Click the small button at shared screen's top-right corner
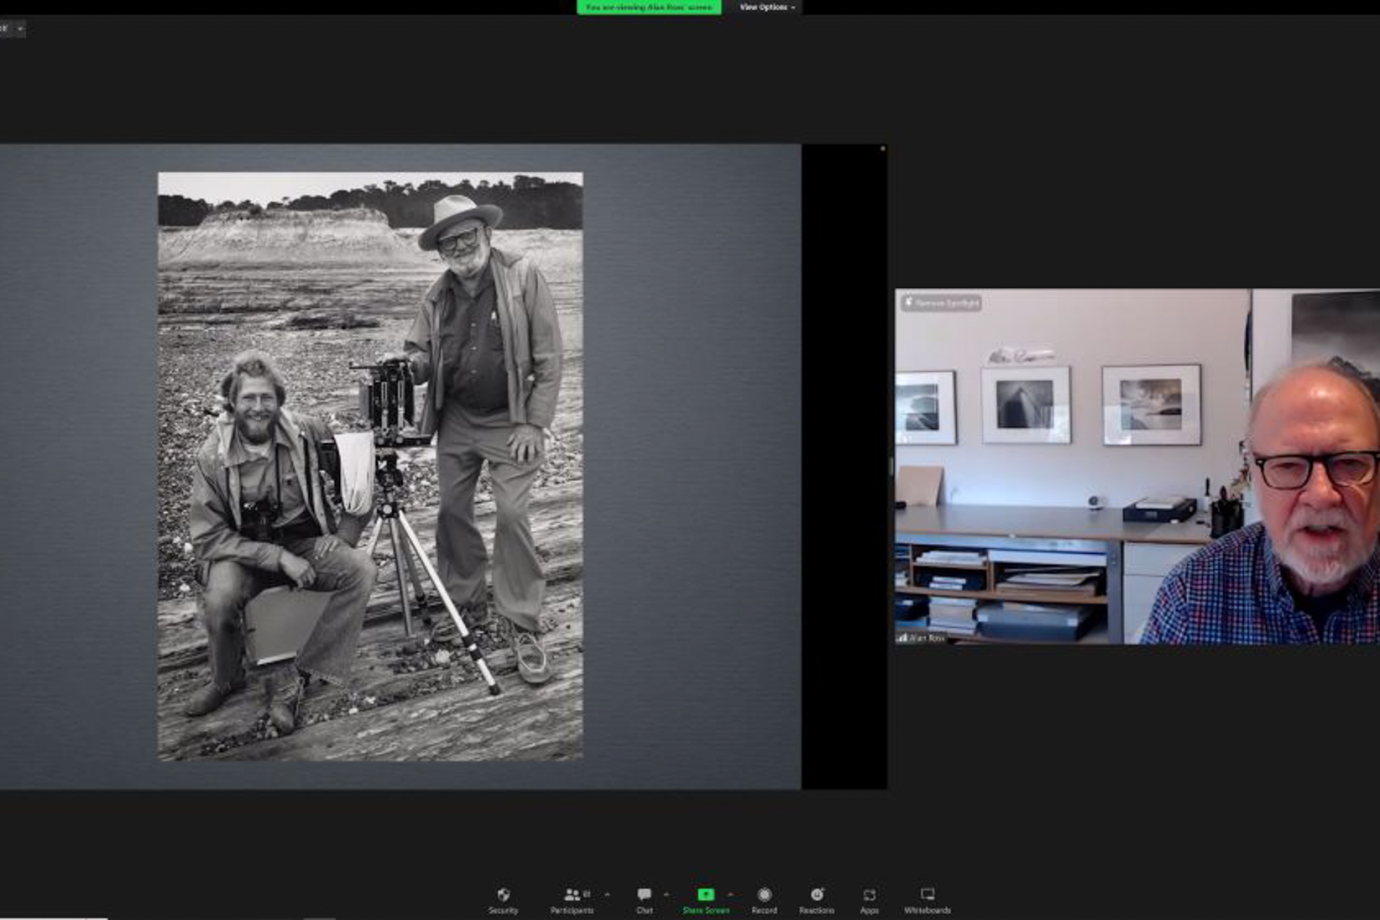 [x=882, y=149]
